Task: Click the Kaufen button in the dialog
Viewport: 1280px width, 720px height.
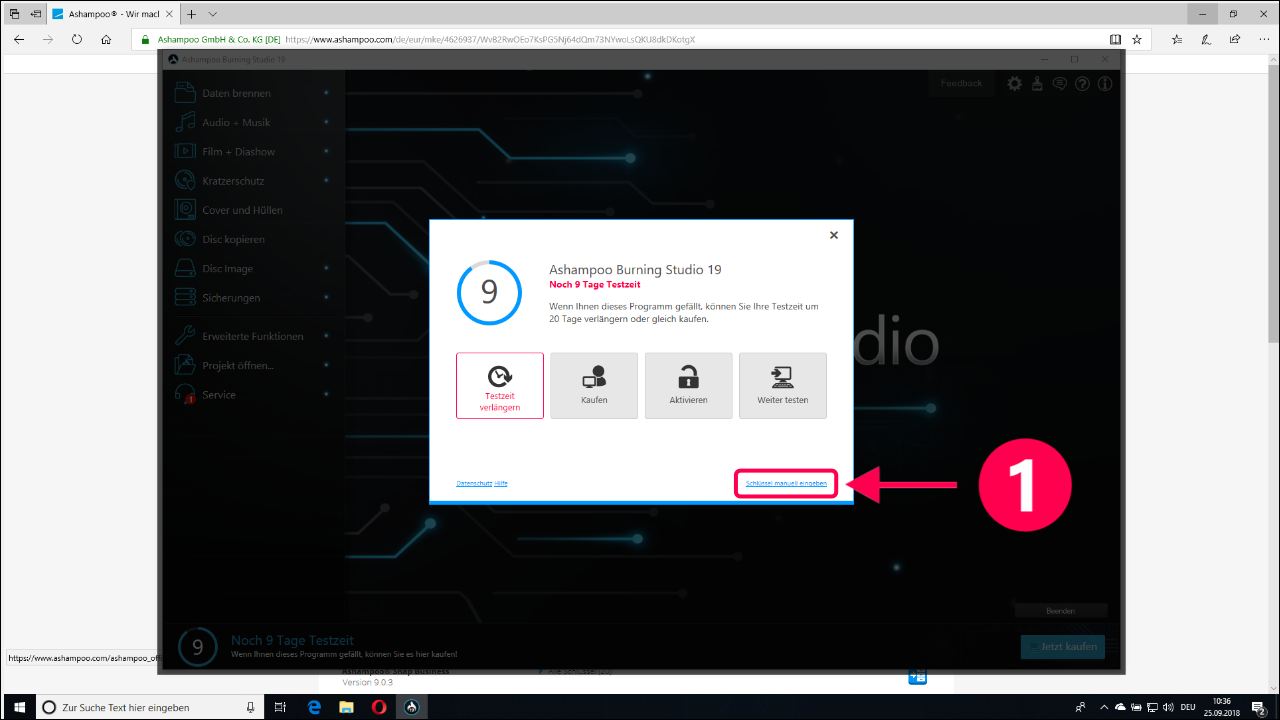Action: click(x=594, y=385)
